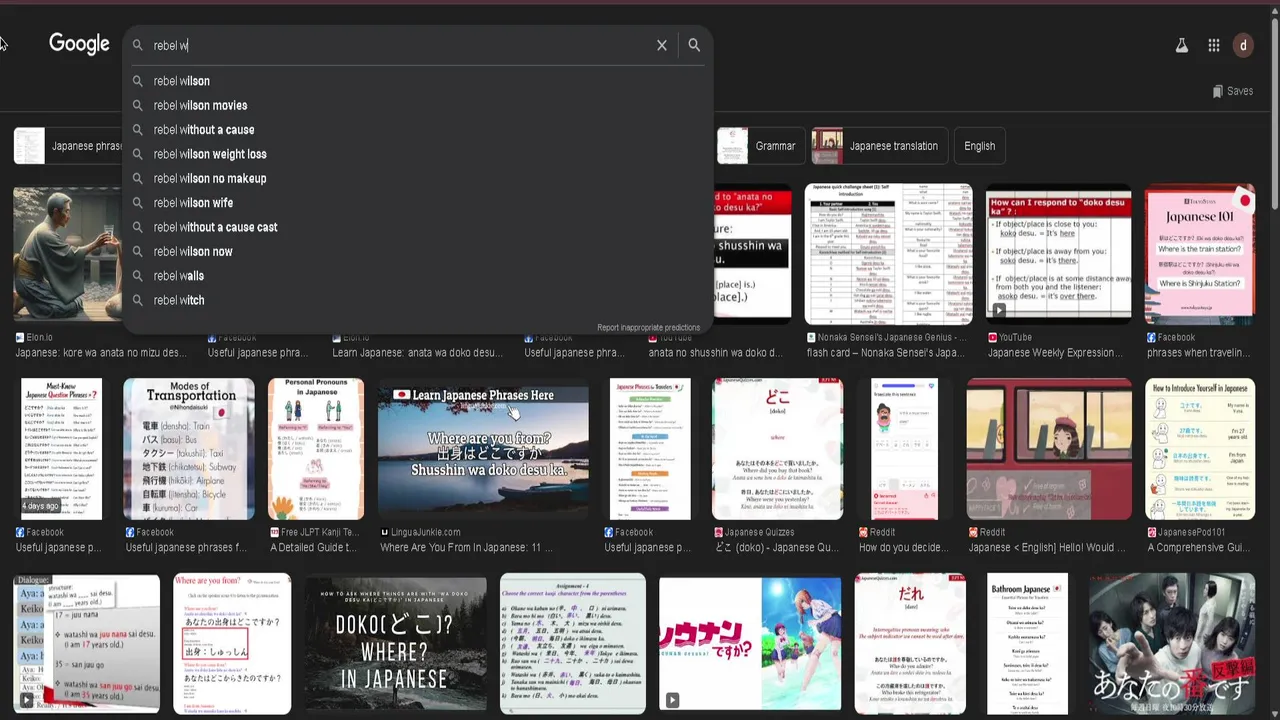Screen dimensions: 1280x720
Task: Click the LinguaJunkie.com source favicon
Action: [x=385, y=533]
